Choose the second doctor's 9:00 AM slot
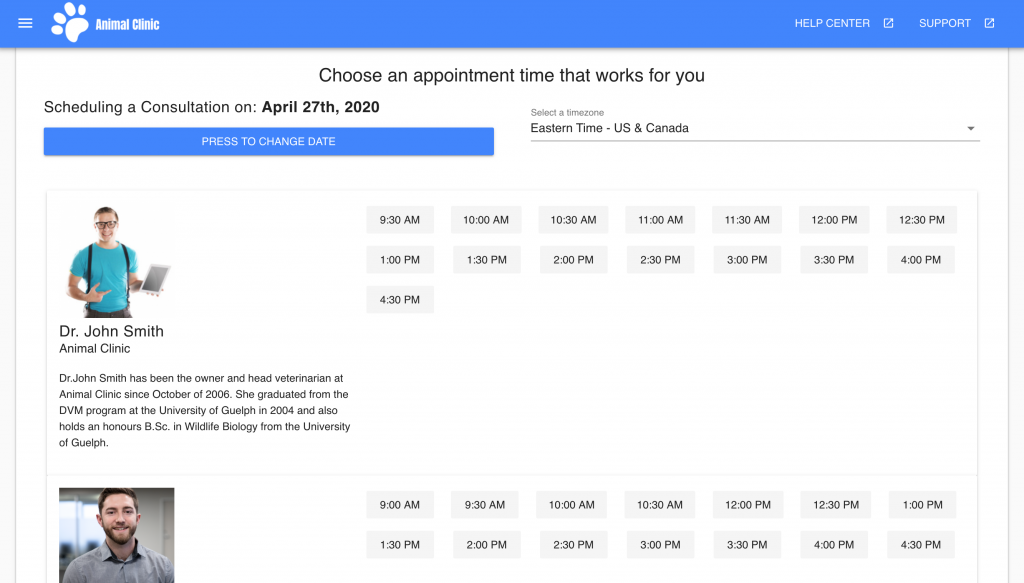Viewport: 1024px width, 583px height. click(400, 505)
